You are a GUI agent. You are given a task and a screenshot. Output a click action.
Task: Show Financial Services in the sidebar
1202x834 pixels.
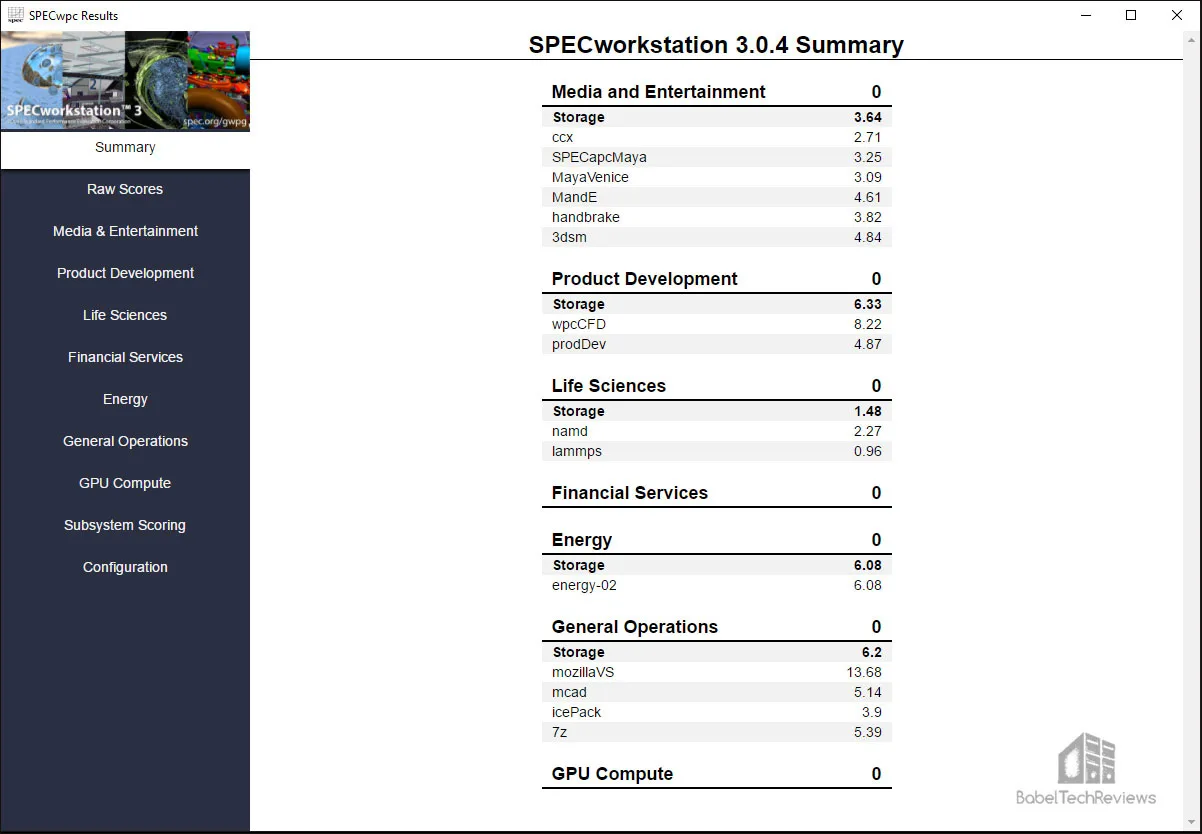click(x=125, y=357)
